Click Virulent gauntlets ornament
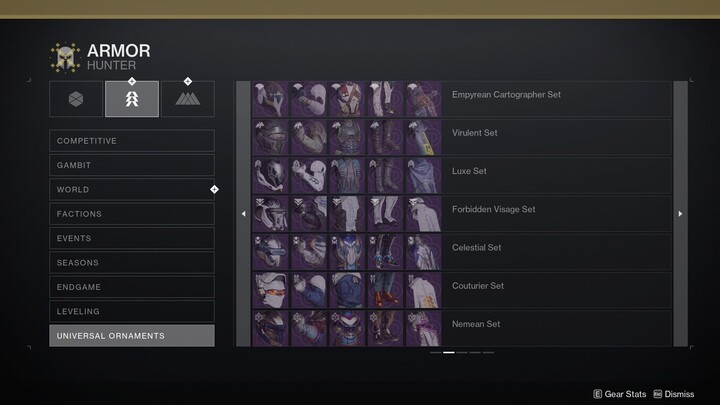Image resolution: width=720 pixels, height=405 pixels. (x=309, y=137)
